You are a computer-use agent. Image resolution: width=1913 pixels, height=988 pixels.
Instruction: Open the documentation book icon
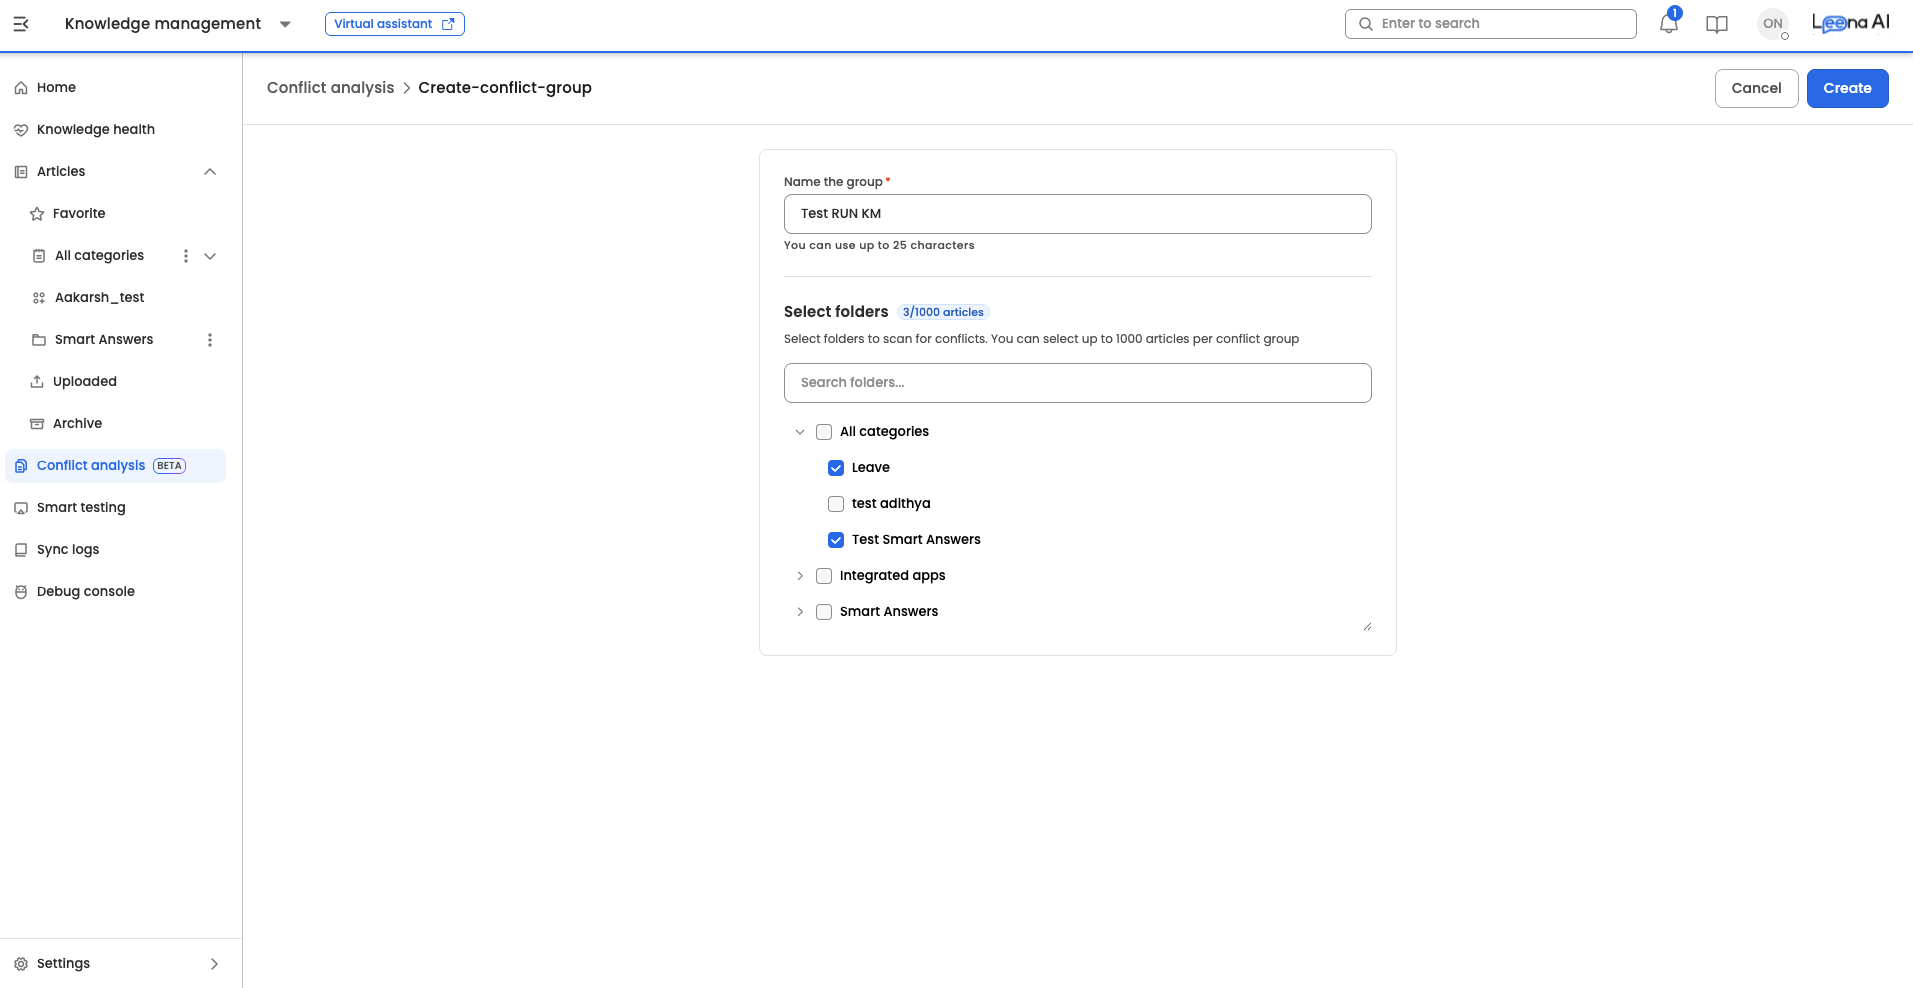[x=1717, y=24]
